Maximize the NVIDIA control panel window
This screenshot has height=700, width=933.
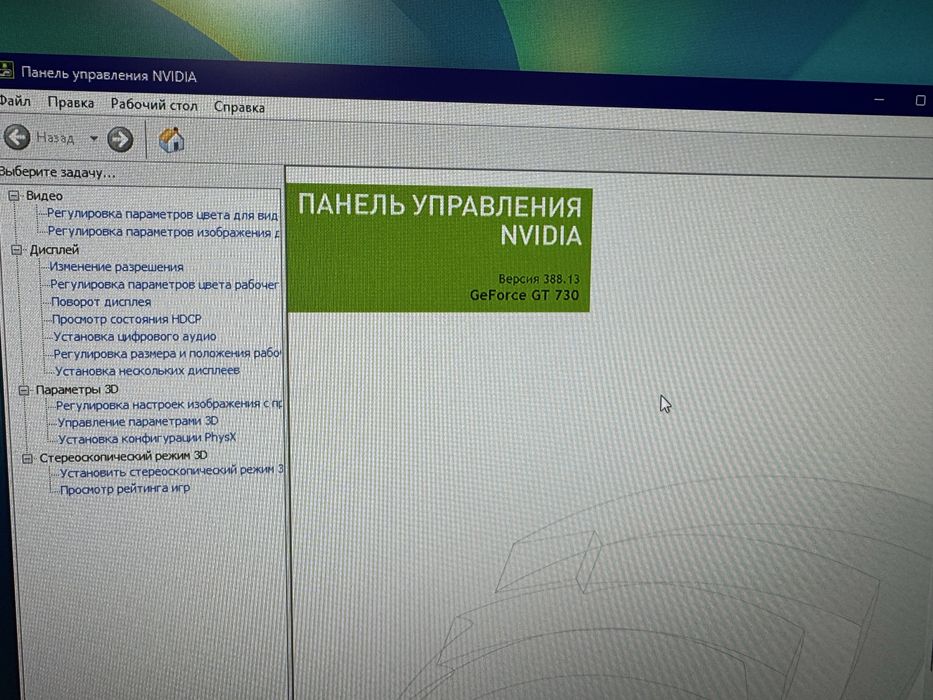(x=921, y=101)
